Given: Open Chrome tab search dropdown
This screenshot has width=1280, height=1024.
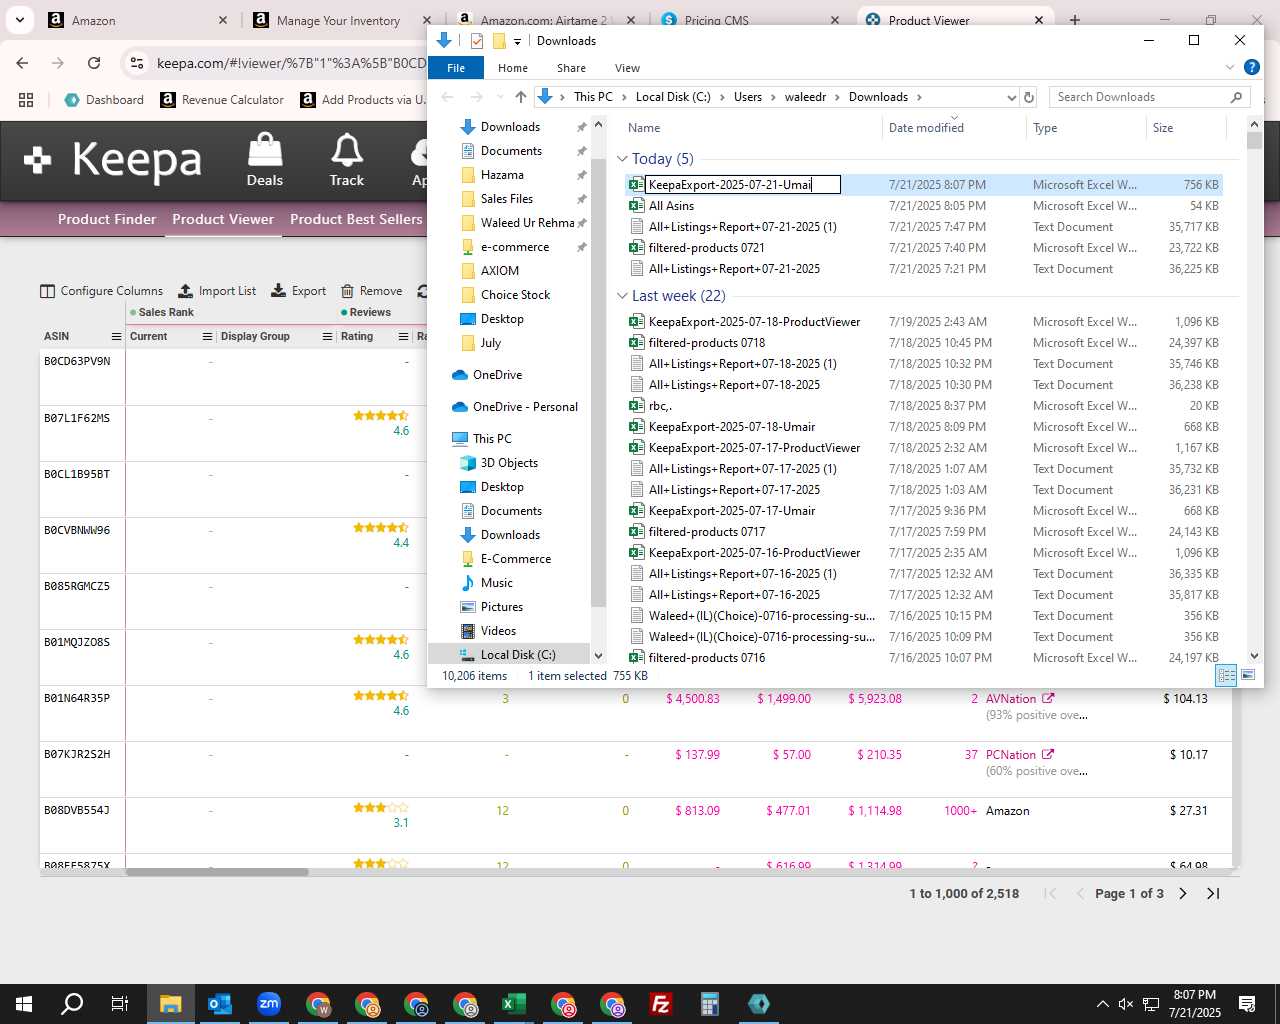Looking at the screenshot, I should [x=19, y=20].
